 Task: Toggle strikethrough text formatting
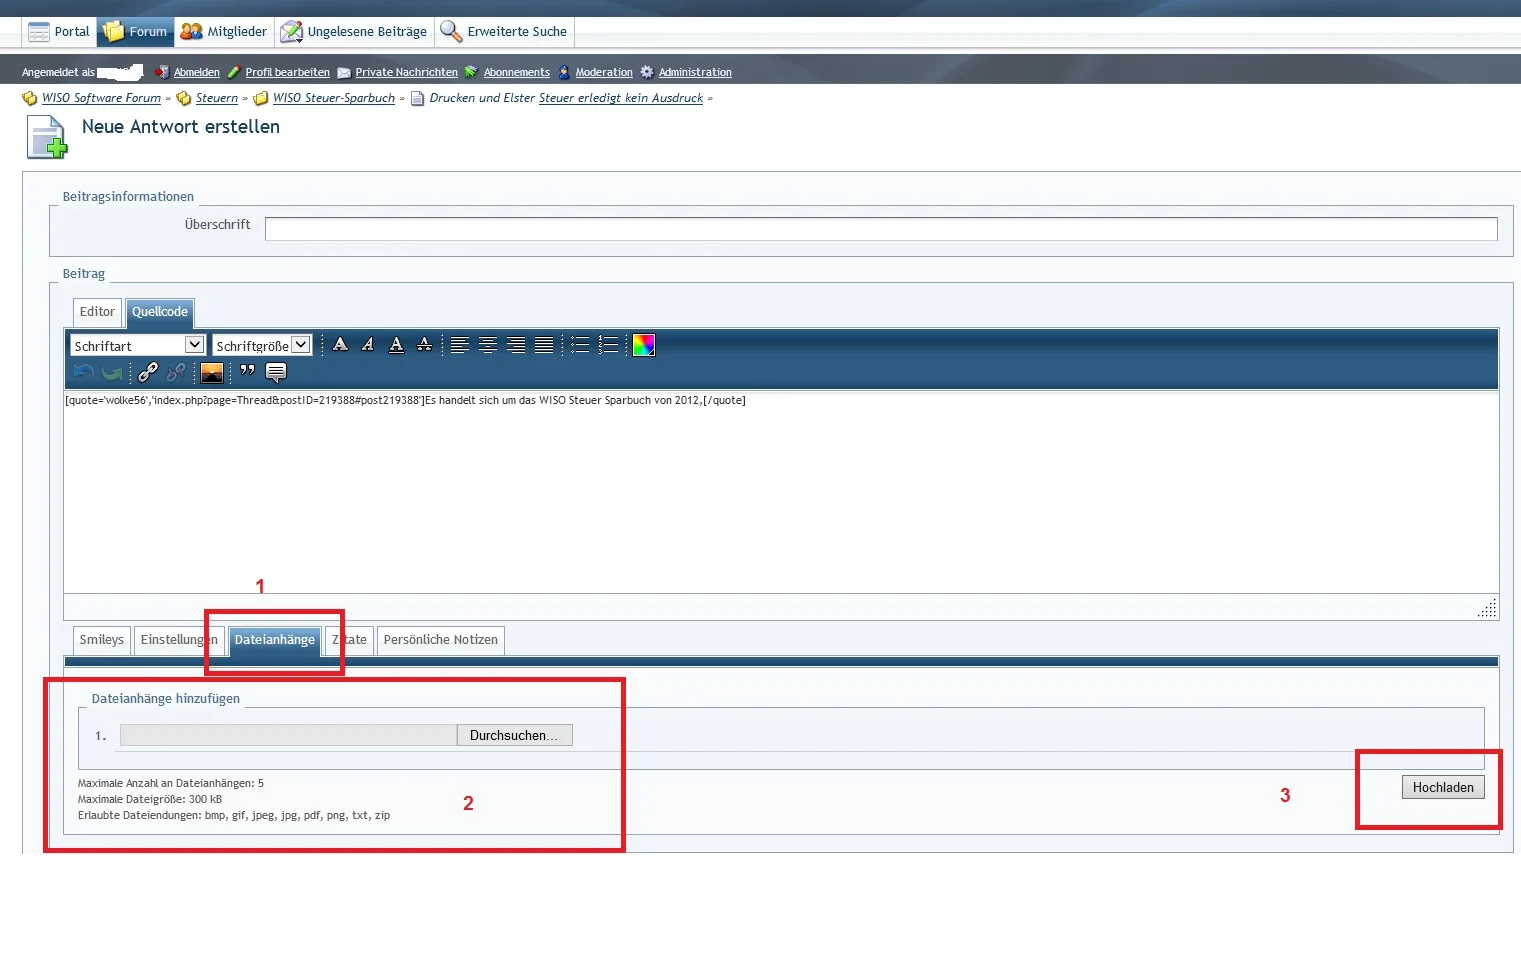[424, 345]
